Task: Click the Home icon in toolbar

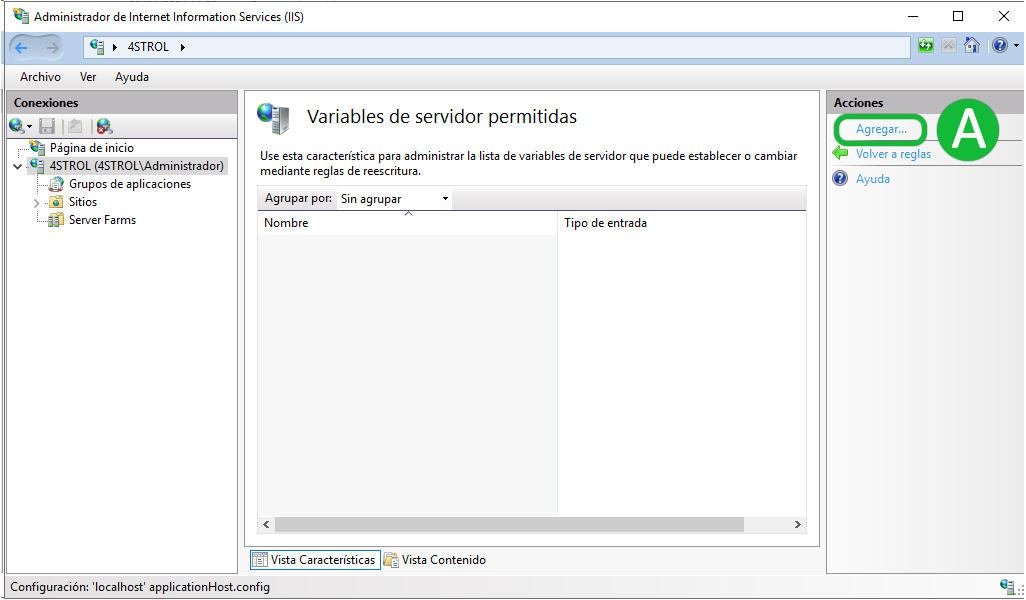Action: click(972, 46)
